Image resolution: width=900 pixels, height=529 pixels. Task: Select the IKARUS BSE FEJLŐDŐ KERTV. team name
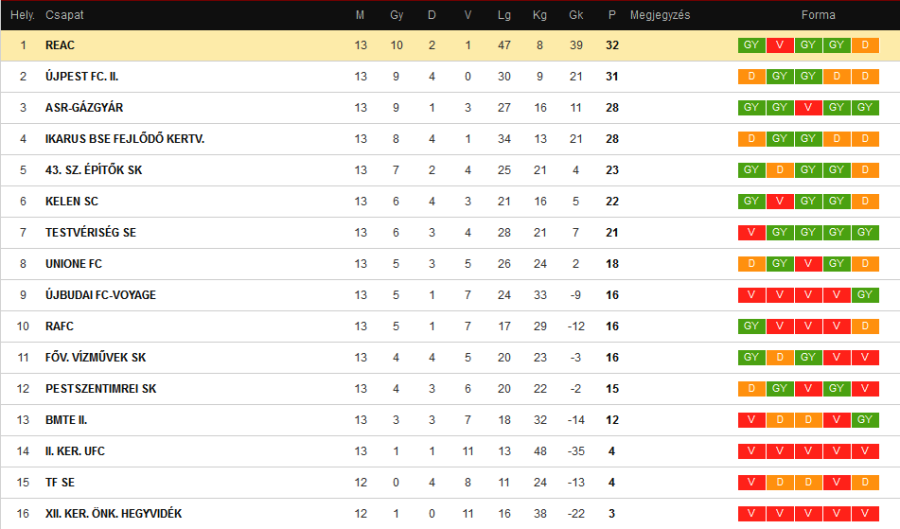coord(125,139)
